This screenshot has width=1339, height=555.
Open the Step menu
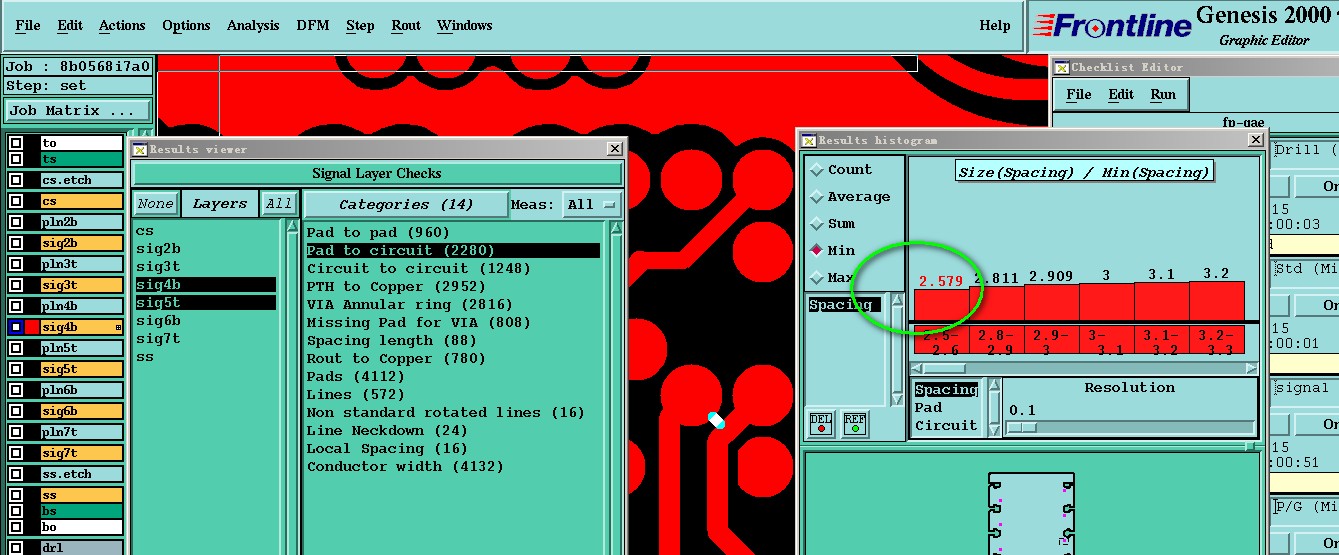pos(360,25)
